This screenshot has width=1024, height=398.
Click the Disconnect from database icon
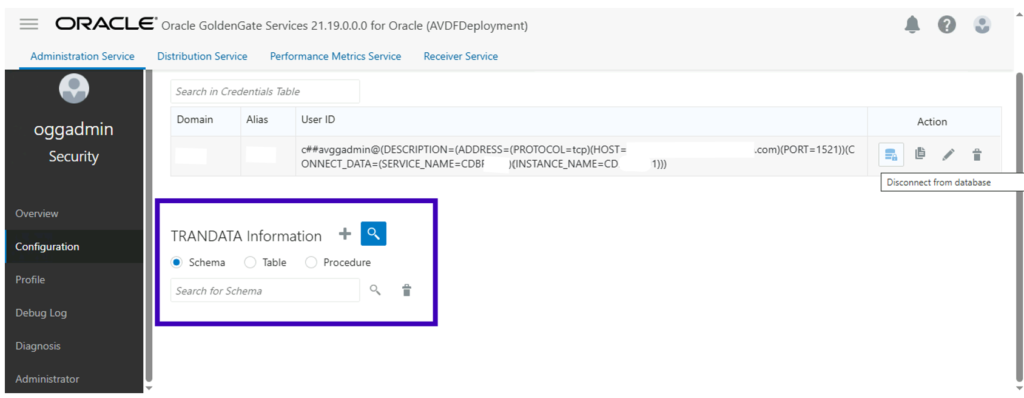(891, 154)
